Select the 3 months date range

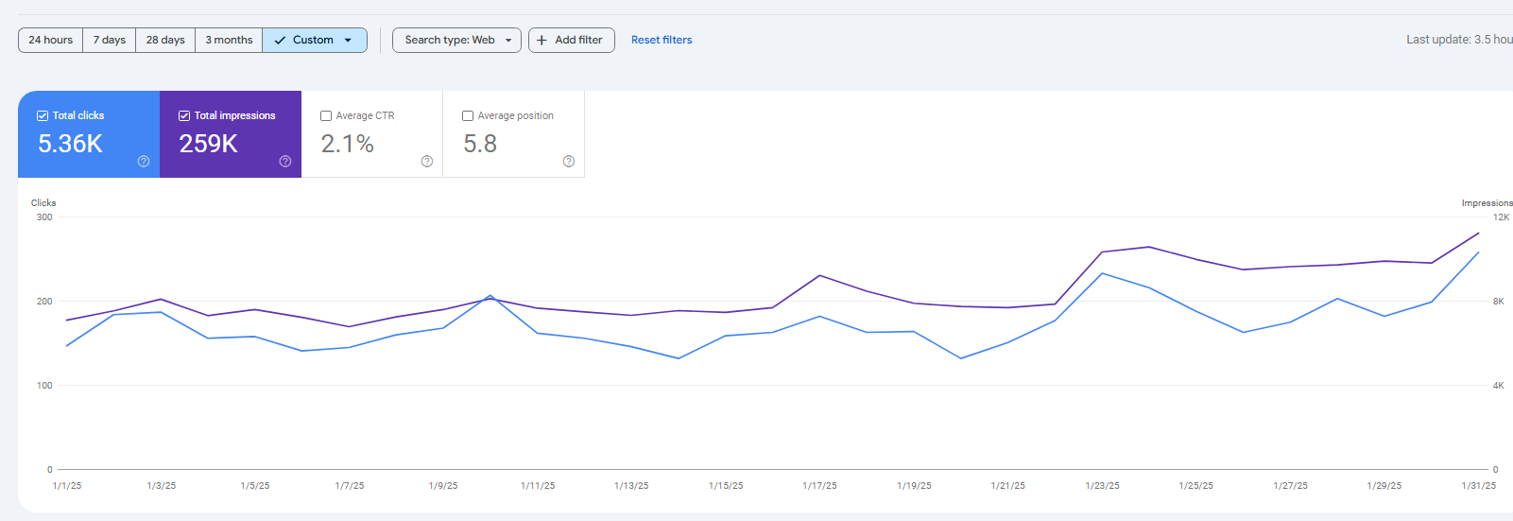point(229,40)
